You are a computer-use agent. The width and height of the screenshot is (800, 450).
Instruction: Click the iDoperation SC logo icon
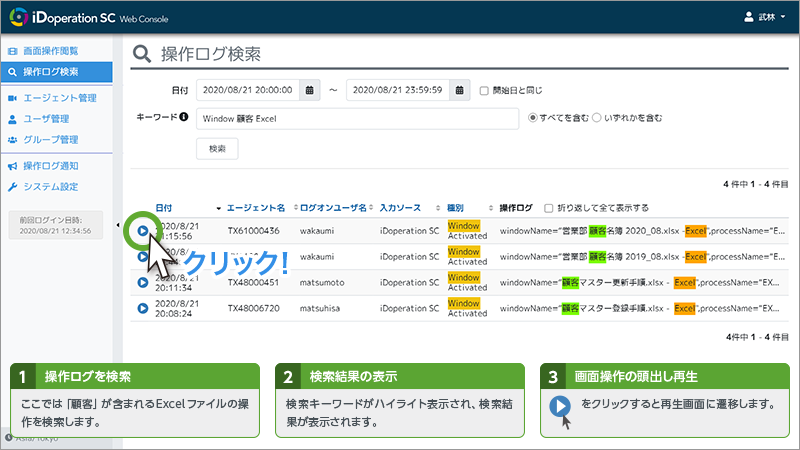pyautogui.click(x=18, y=17)
